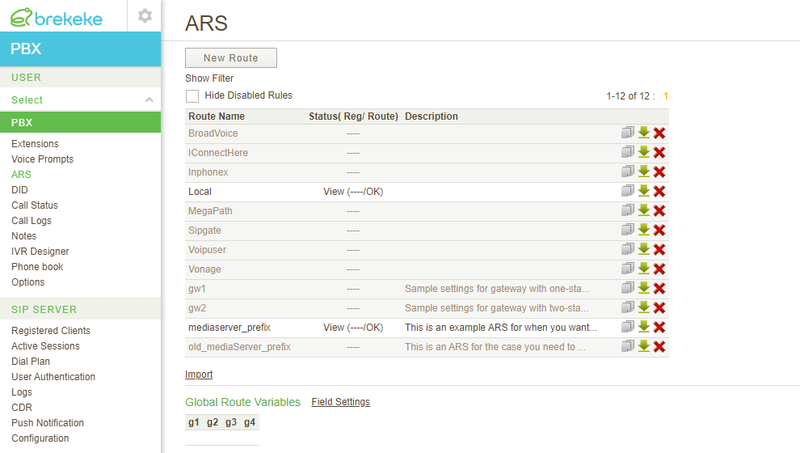Export the Sipgate route
The width and height of the screenshot is (800, 453).
644,230
